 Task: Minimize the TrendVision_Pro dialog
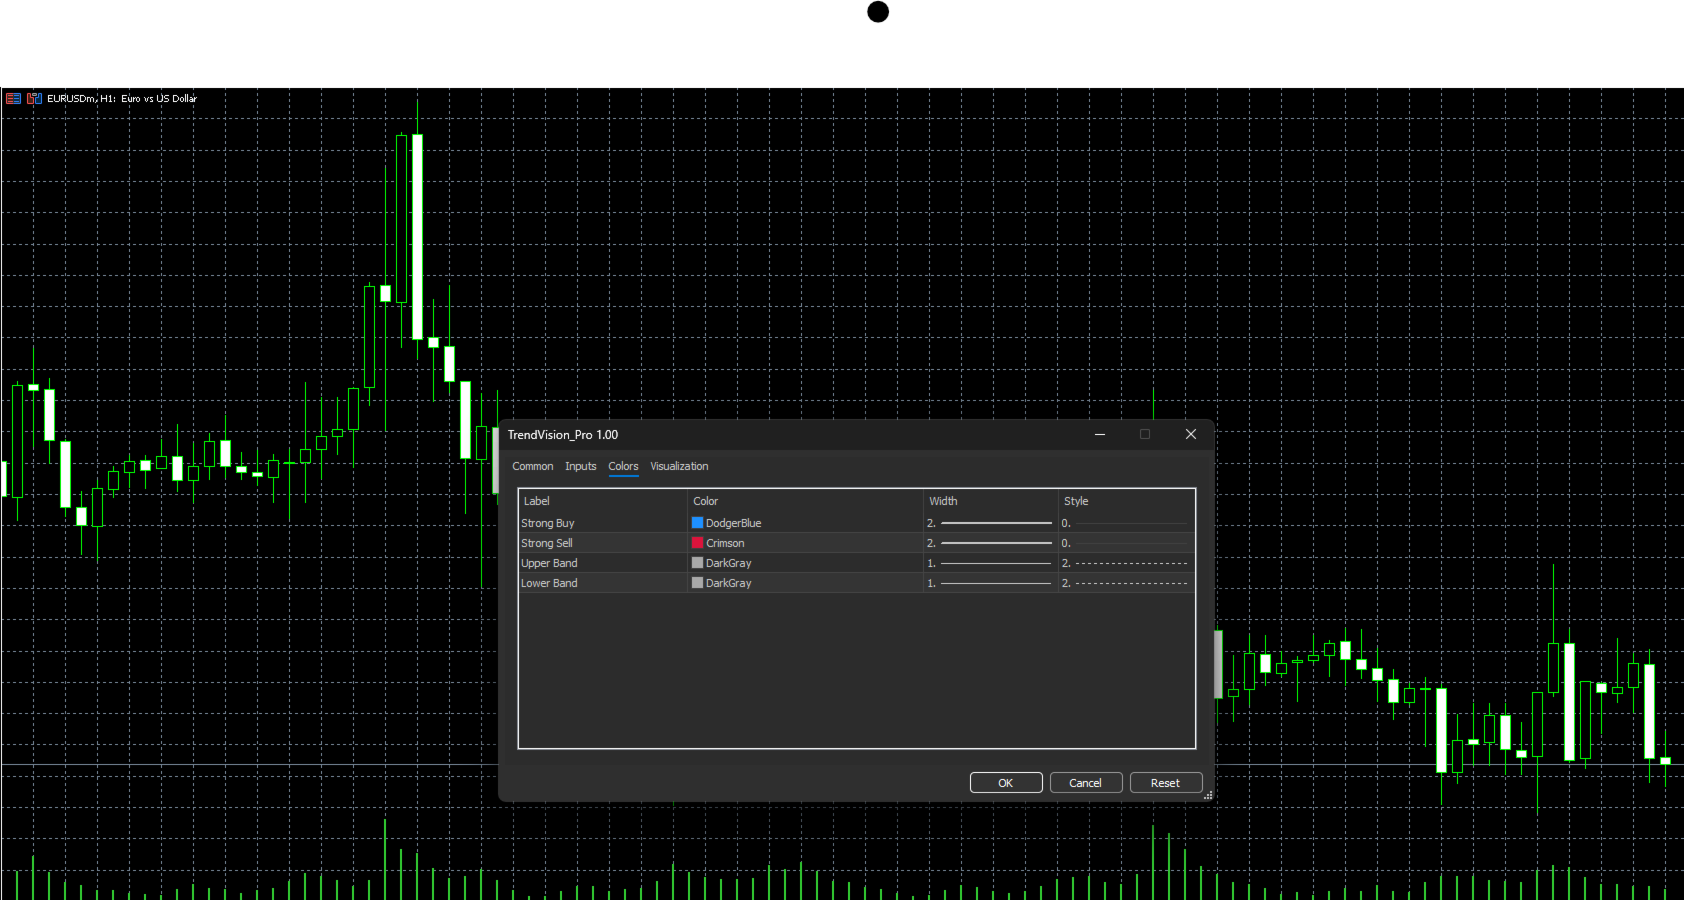[1100, 434]
